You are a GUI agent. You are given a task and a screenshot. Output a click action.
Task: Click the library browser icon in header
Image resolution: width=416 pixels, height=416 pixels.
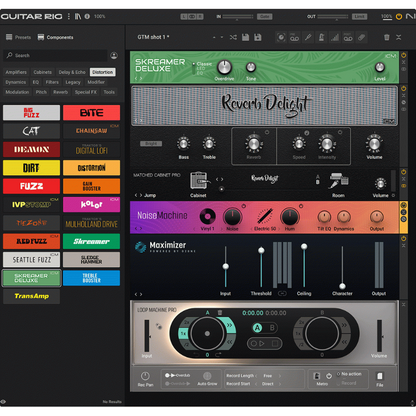78,16
